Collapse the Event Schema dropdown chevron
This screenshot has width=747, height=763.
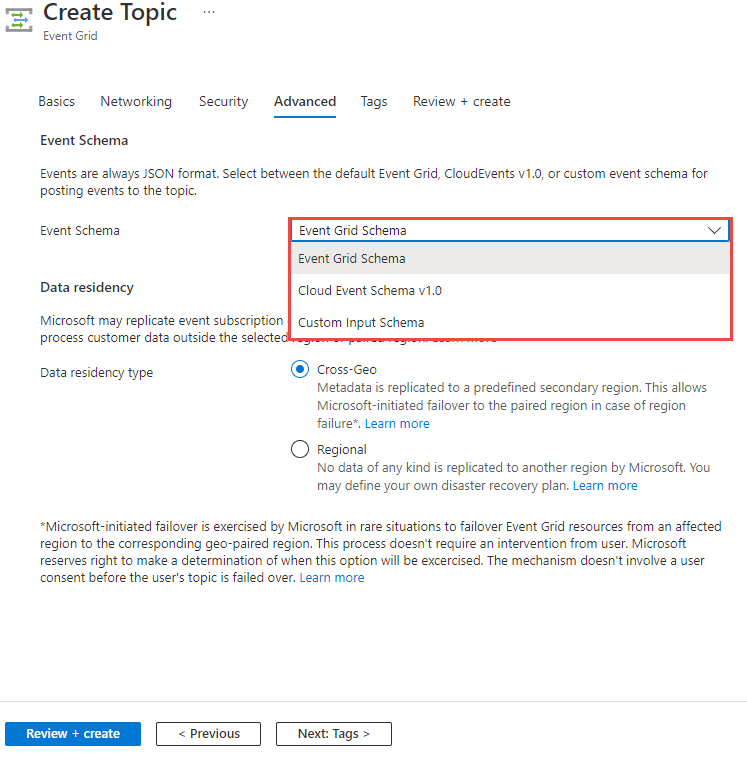pyautogui.click(x=714, y=231)
